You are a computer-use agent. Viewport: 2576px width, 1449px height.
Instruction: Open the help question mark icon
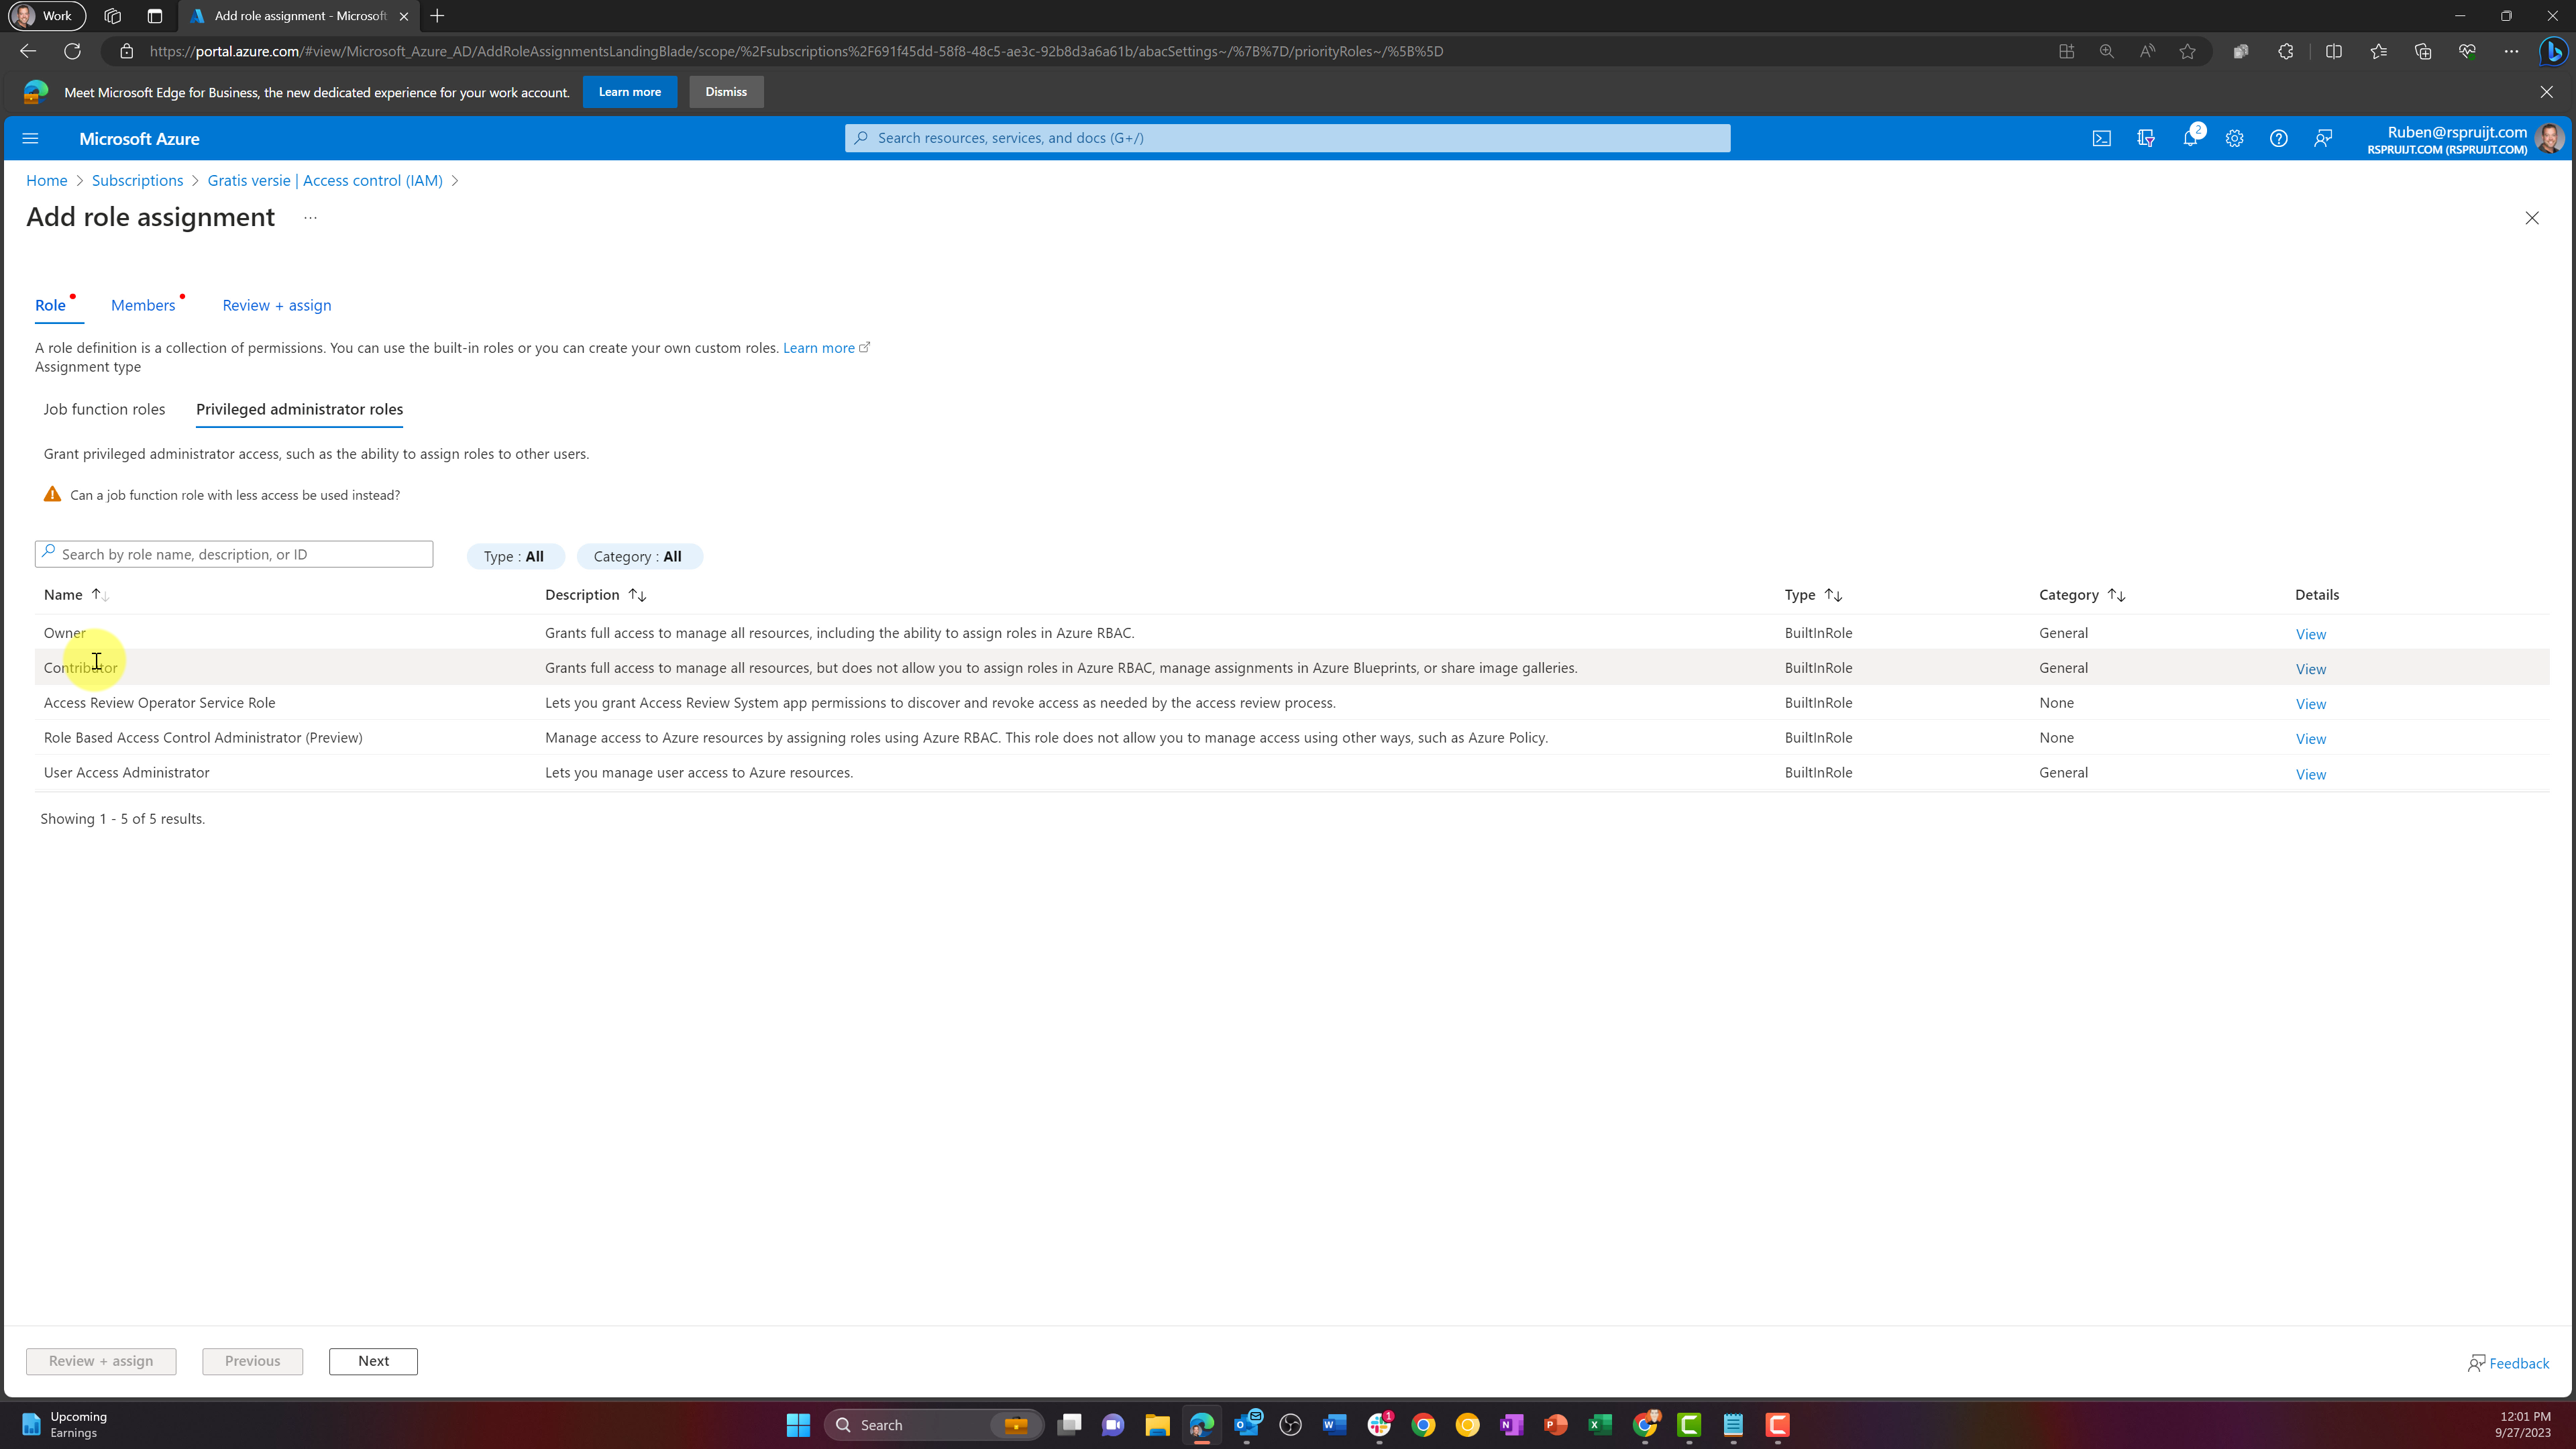click(2278, 138)
